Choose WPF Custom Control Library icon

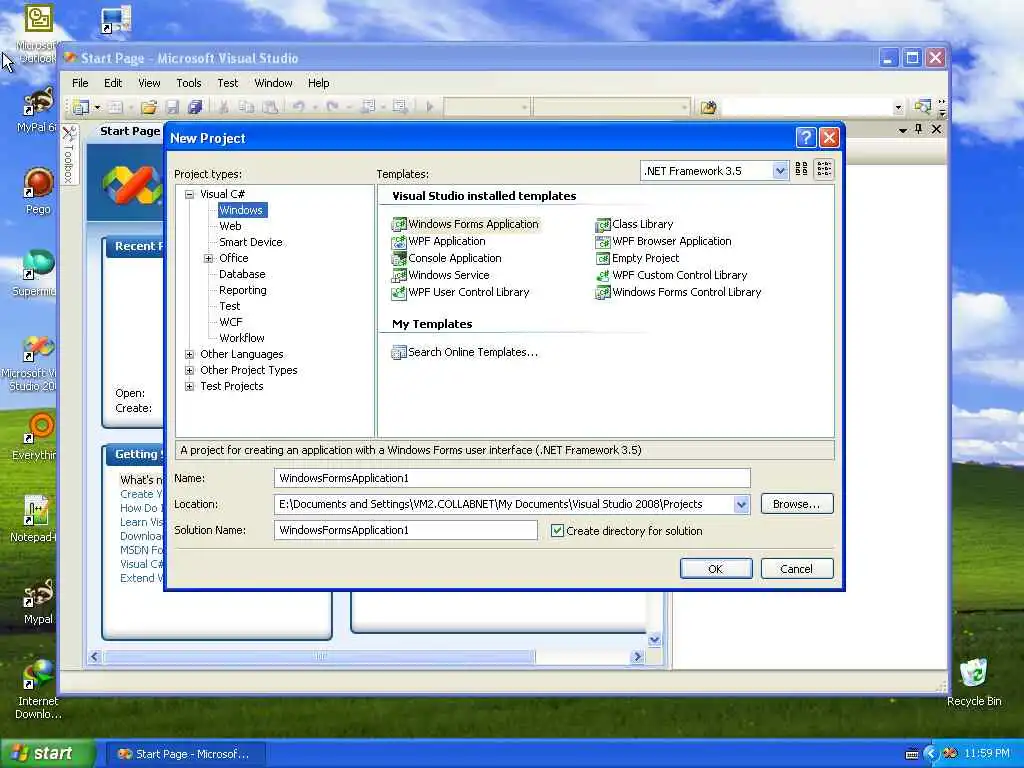(x=602, y=276)
